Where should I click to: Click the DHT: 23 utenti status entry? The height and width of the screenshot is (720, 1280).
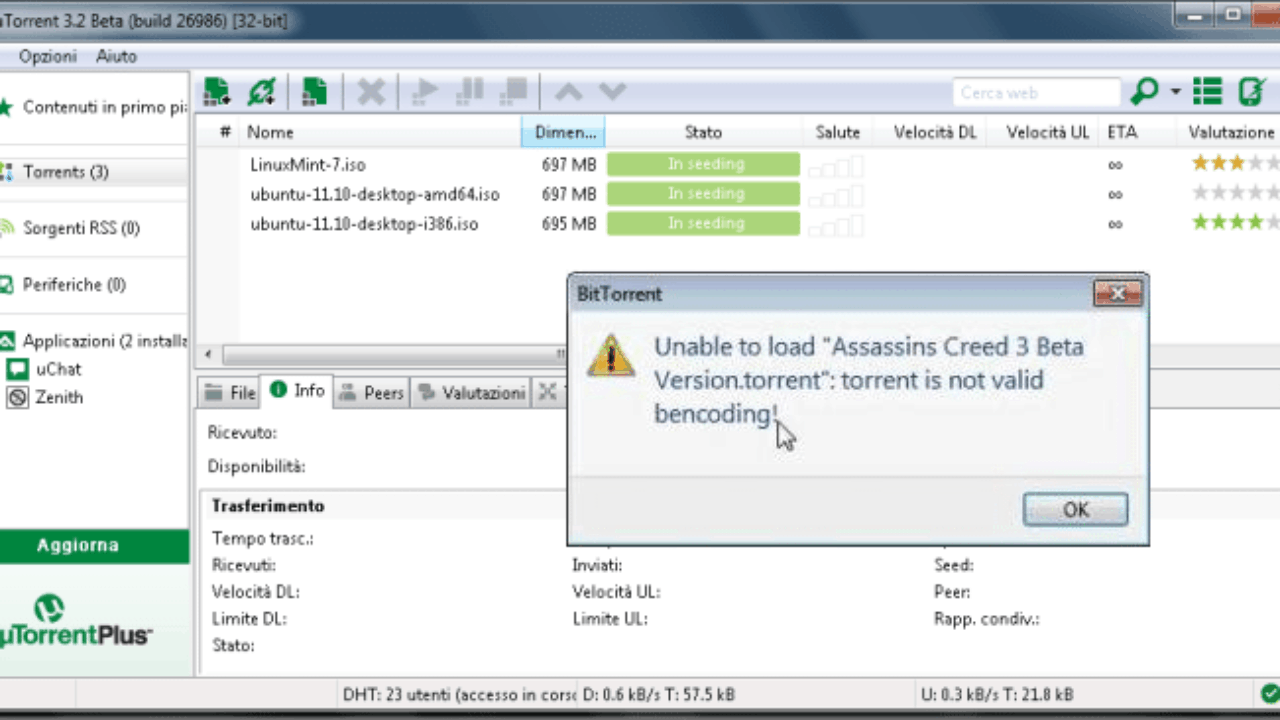click(x=459, y=694)
